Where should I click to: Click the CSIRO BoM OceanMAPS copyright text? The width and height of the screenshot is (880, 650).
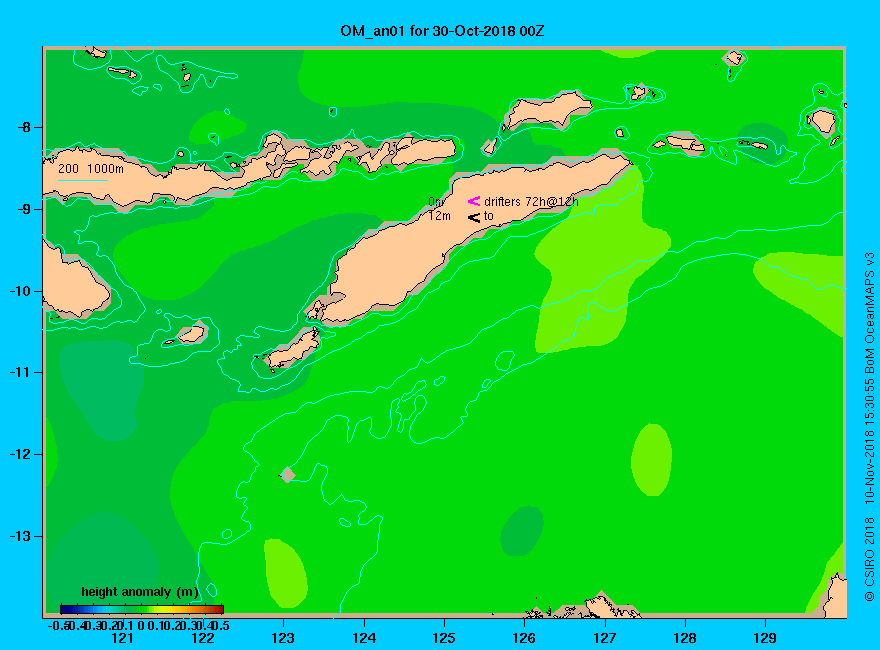869,427
